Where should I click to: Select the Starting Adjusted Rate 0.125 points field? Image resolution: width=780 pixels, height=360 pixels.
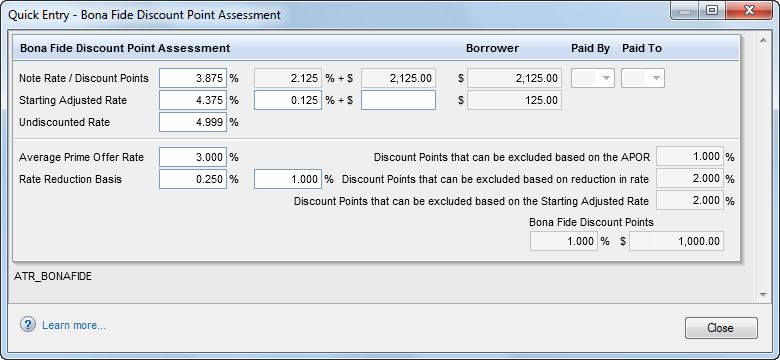point(288,100)
